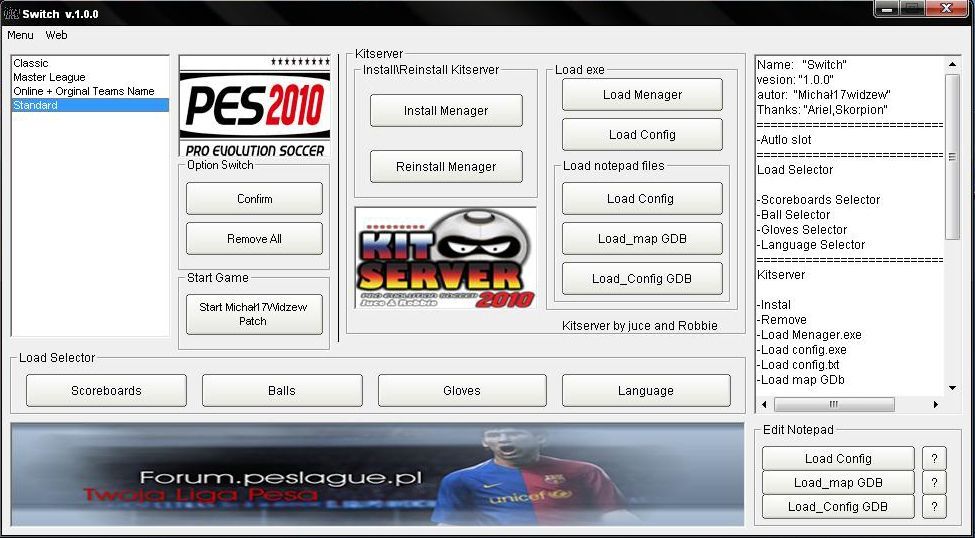Click help button next to Load_map GDB
This screenshot has width=975, height=538.
tap(932, 483)
